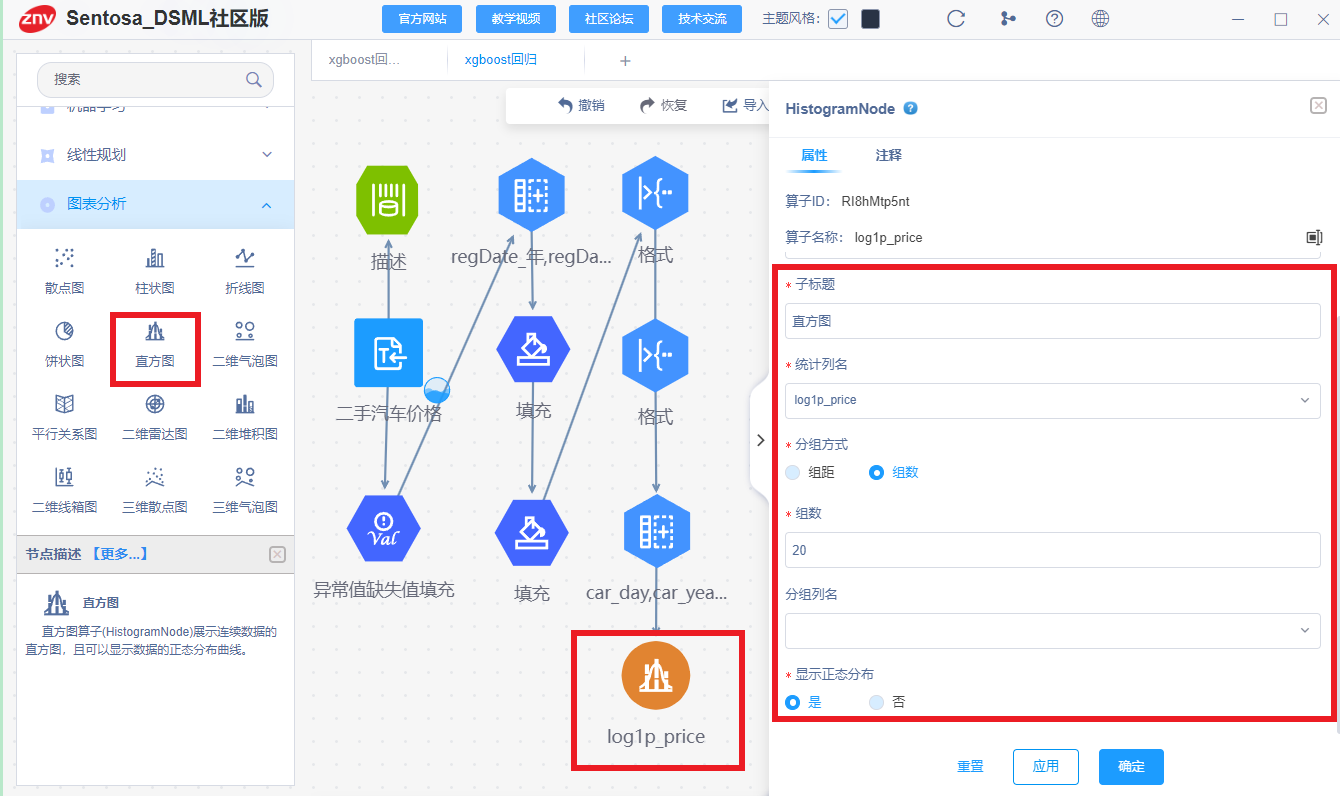Click the icon beside 算子名称 field
Image resolution: width=1340 pixels, height=796 pixels.
pos(1314,237)
